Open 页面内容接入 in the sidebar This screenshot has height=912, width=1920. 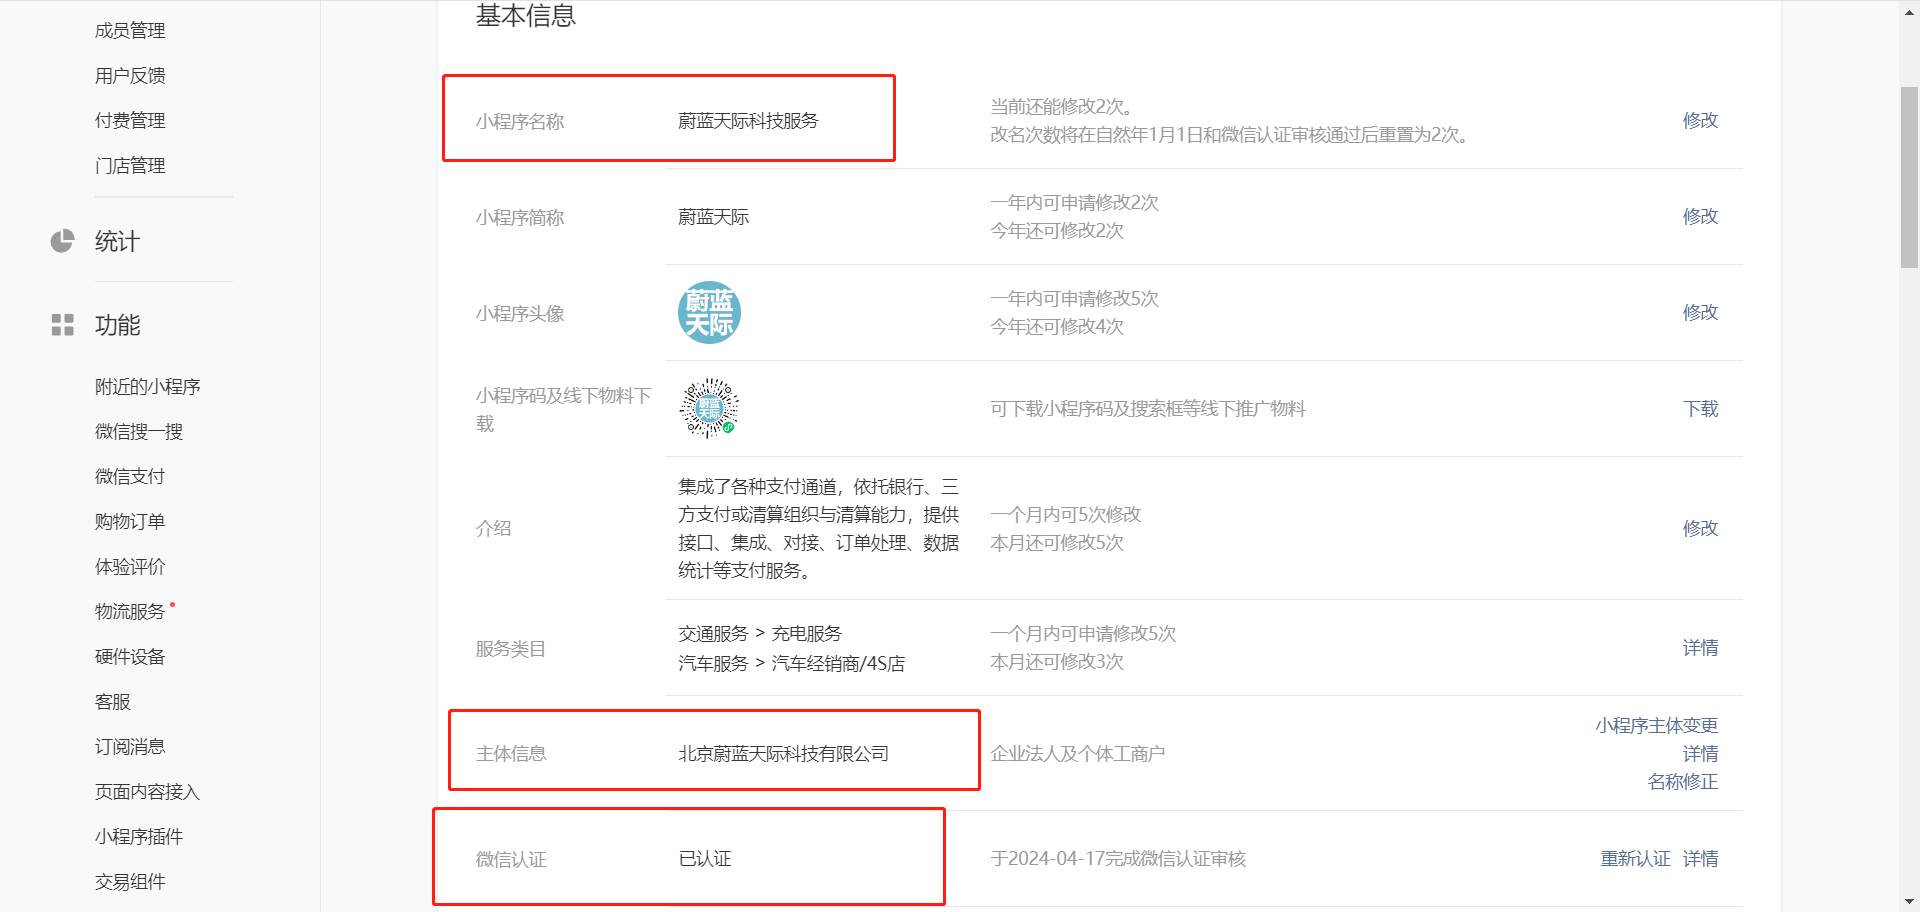(x=148, y=792)
